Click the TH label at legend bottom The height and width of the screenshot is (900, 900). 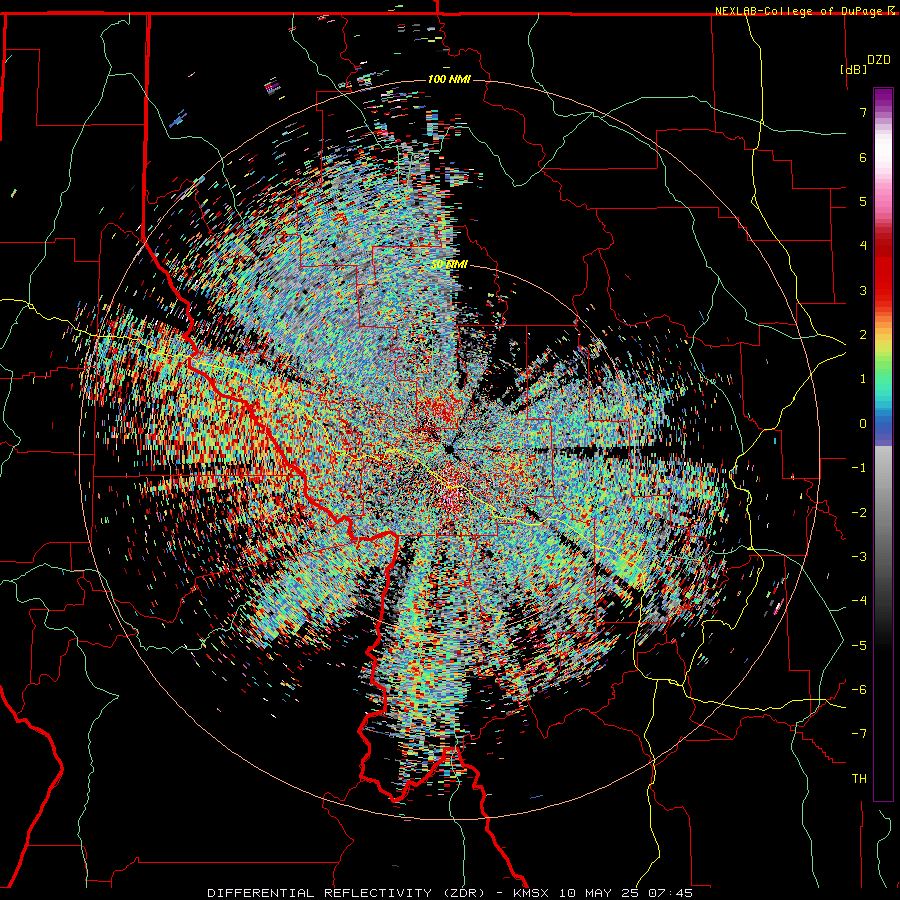[x=859, y=779]
